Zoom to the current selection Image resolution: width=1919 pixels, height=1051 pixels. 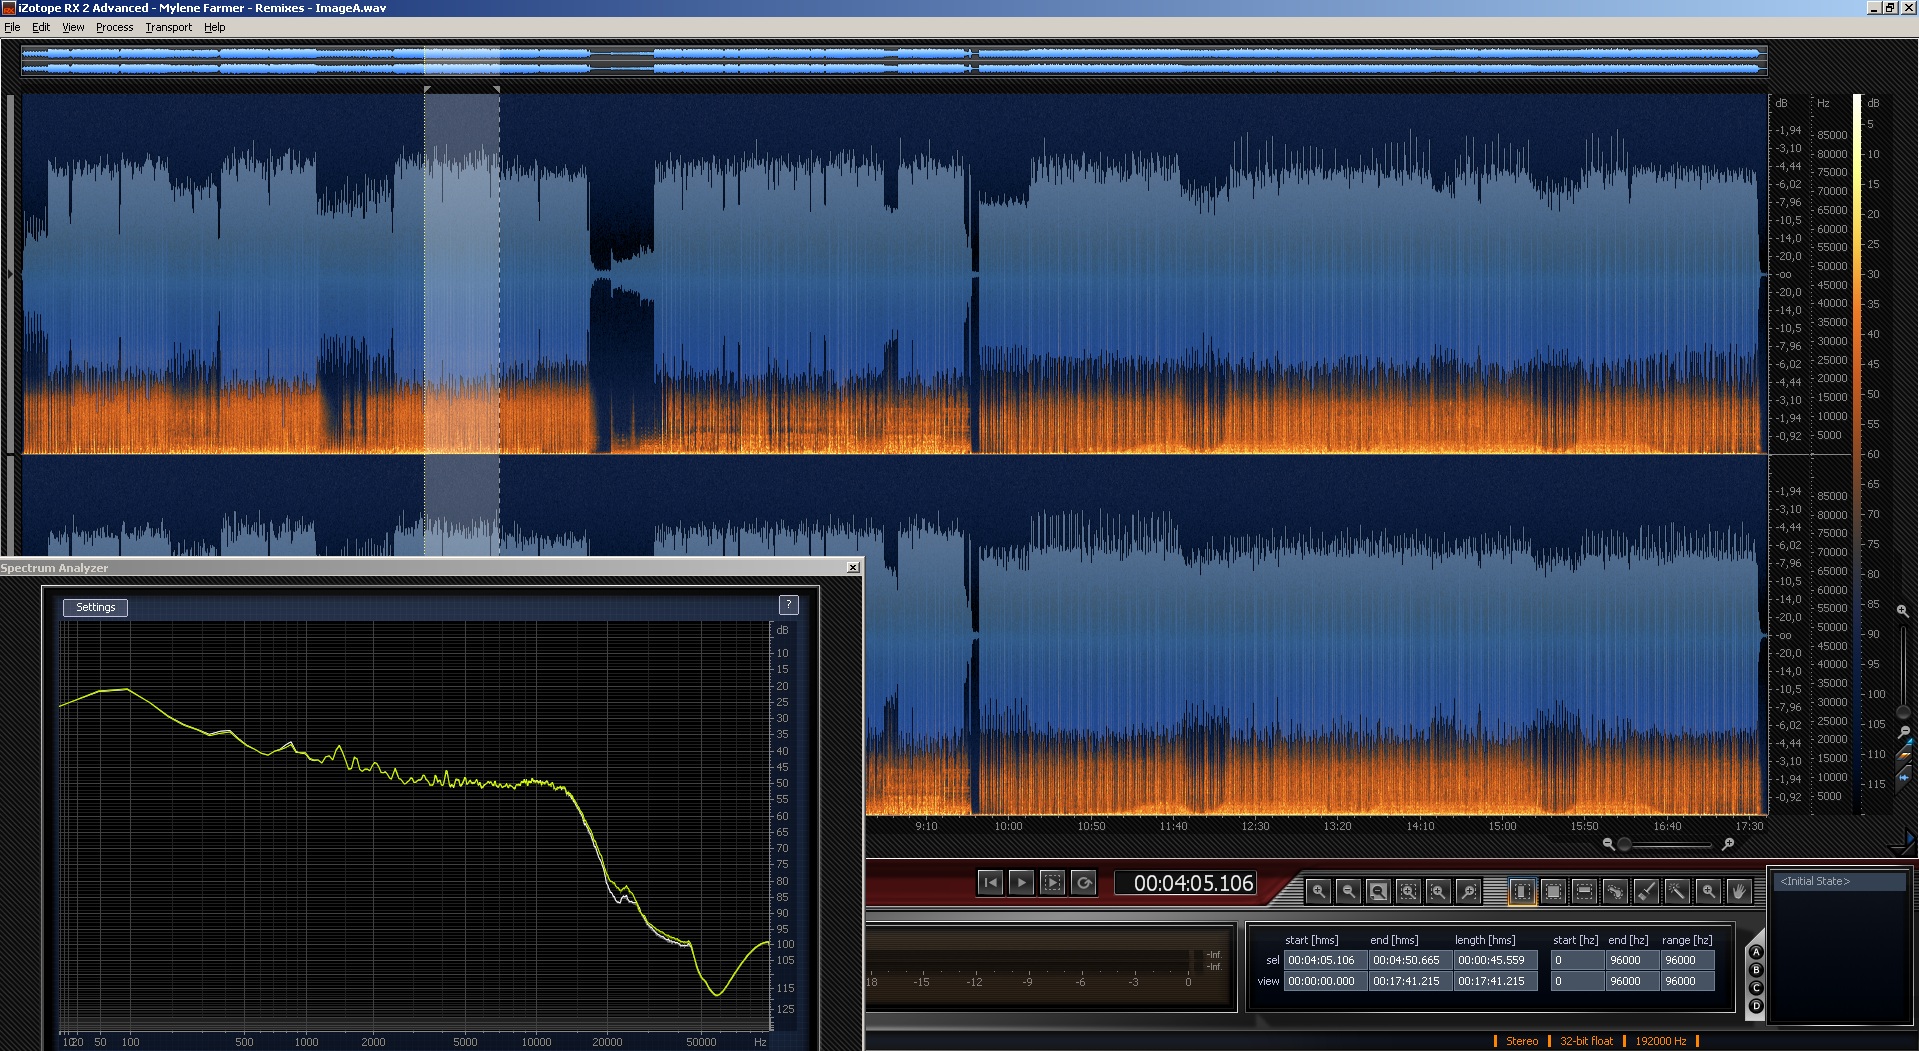[x=1408, y=891]
